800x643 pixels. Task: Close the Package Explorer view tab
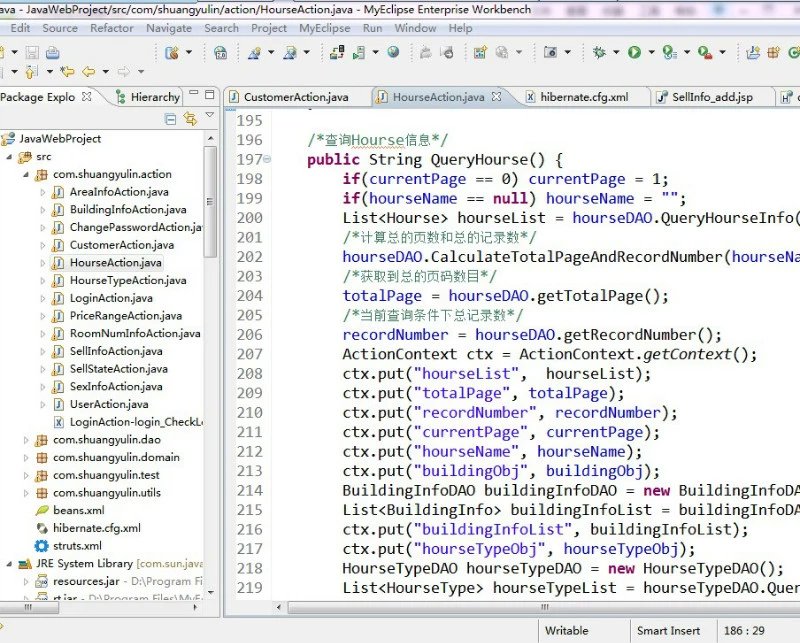click(87, 96)
